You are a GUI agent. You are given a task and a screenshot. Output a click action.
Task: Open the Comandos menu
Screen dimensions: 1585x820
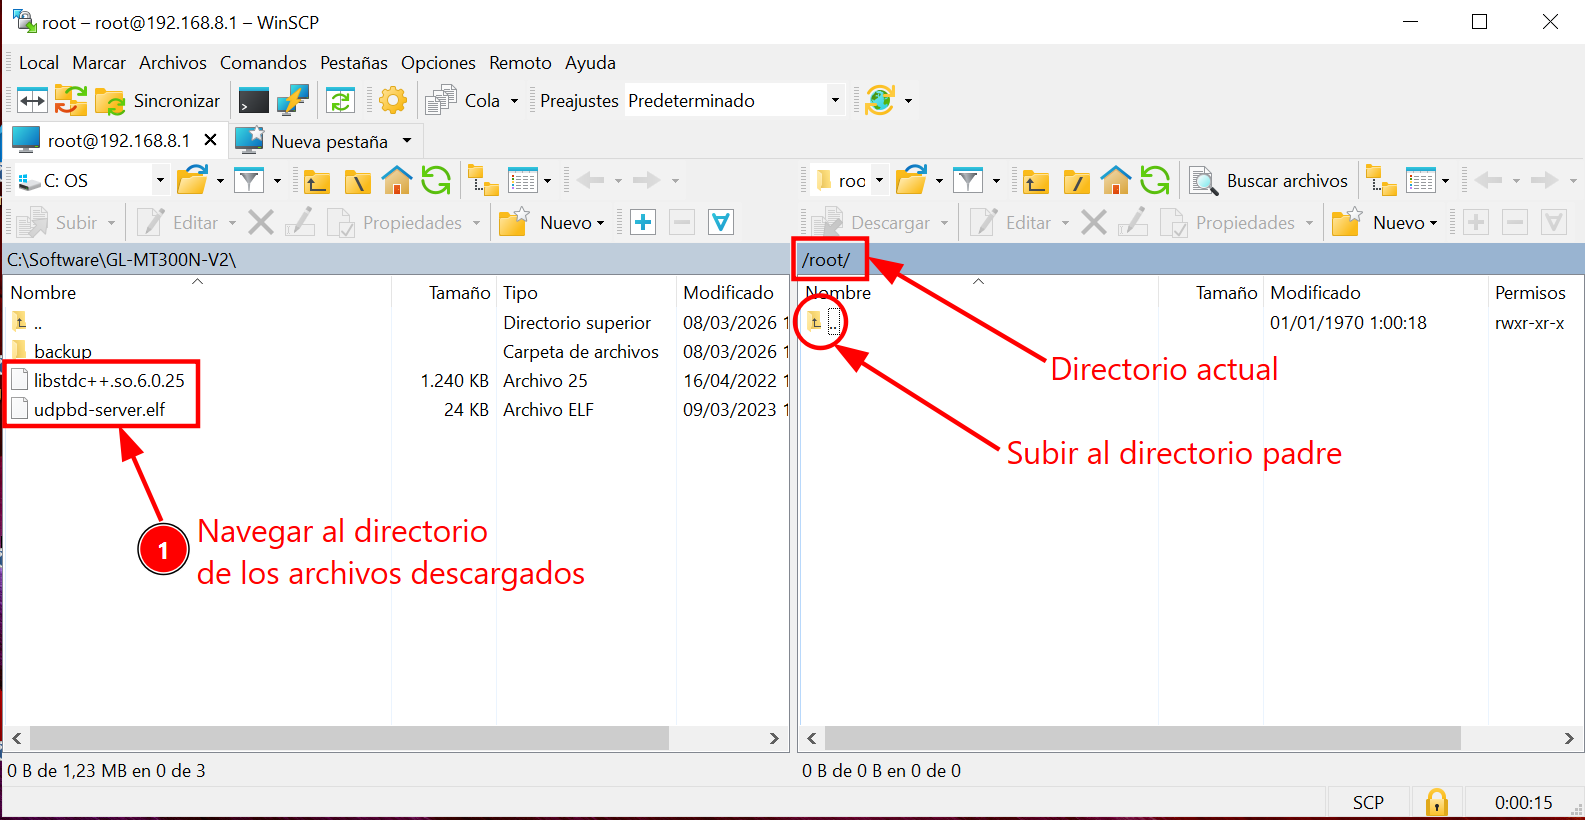[x=263, y=63]
